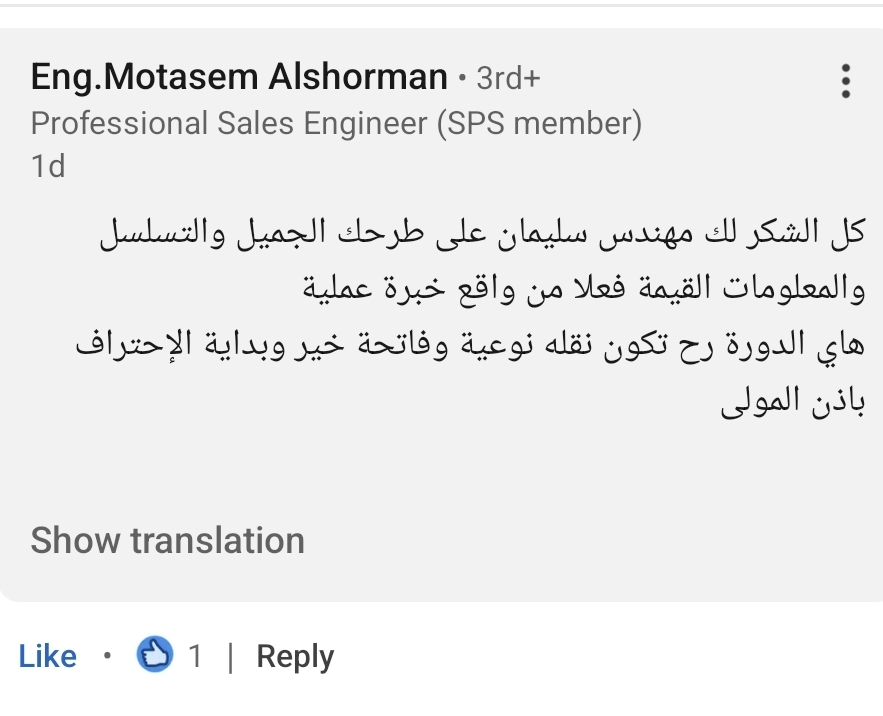Click the blue thumbs-up reaction icon
This screenshot has width=883, height=716.
point(155,654)
